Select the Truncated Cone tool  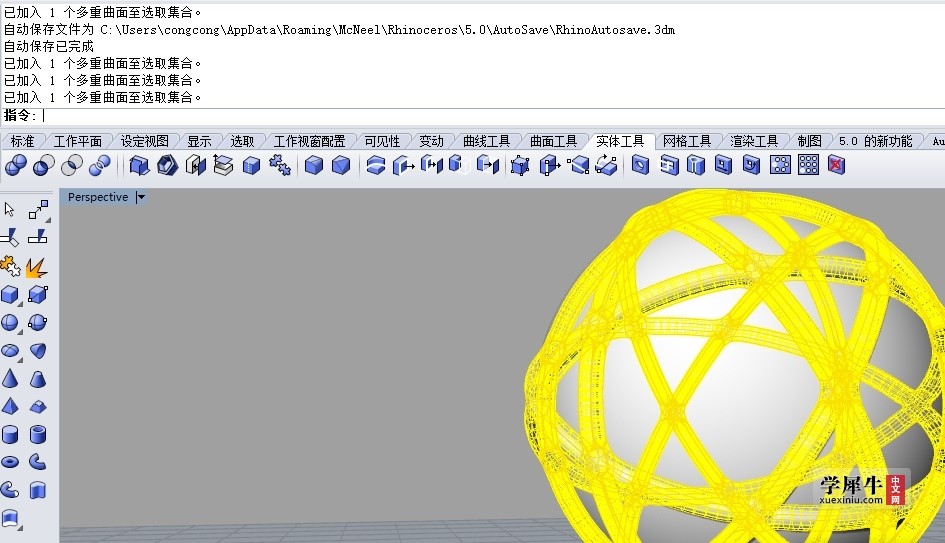37,378
